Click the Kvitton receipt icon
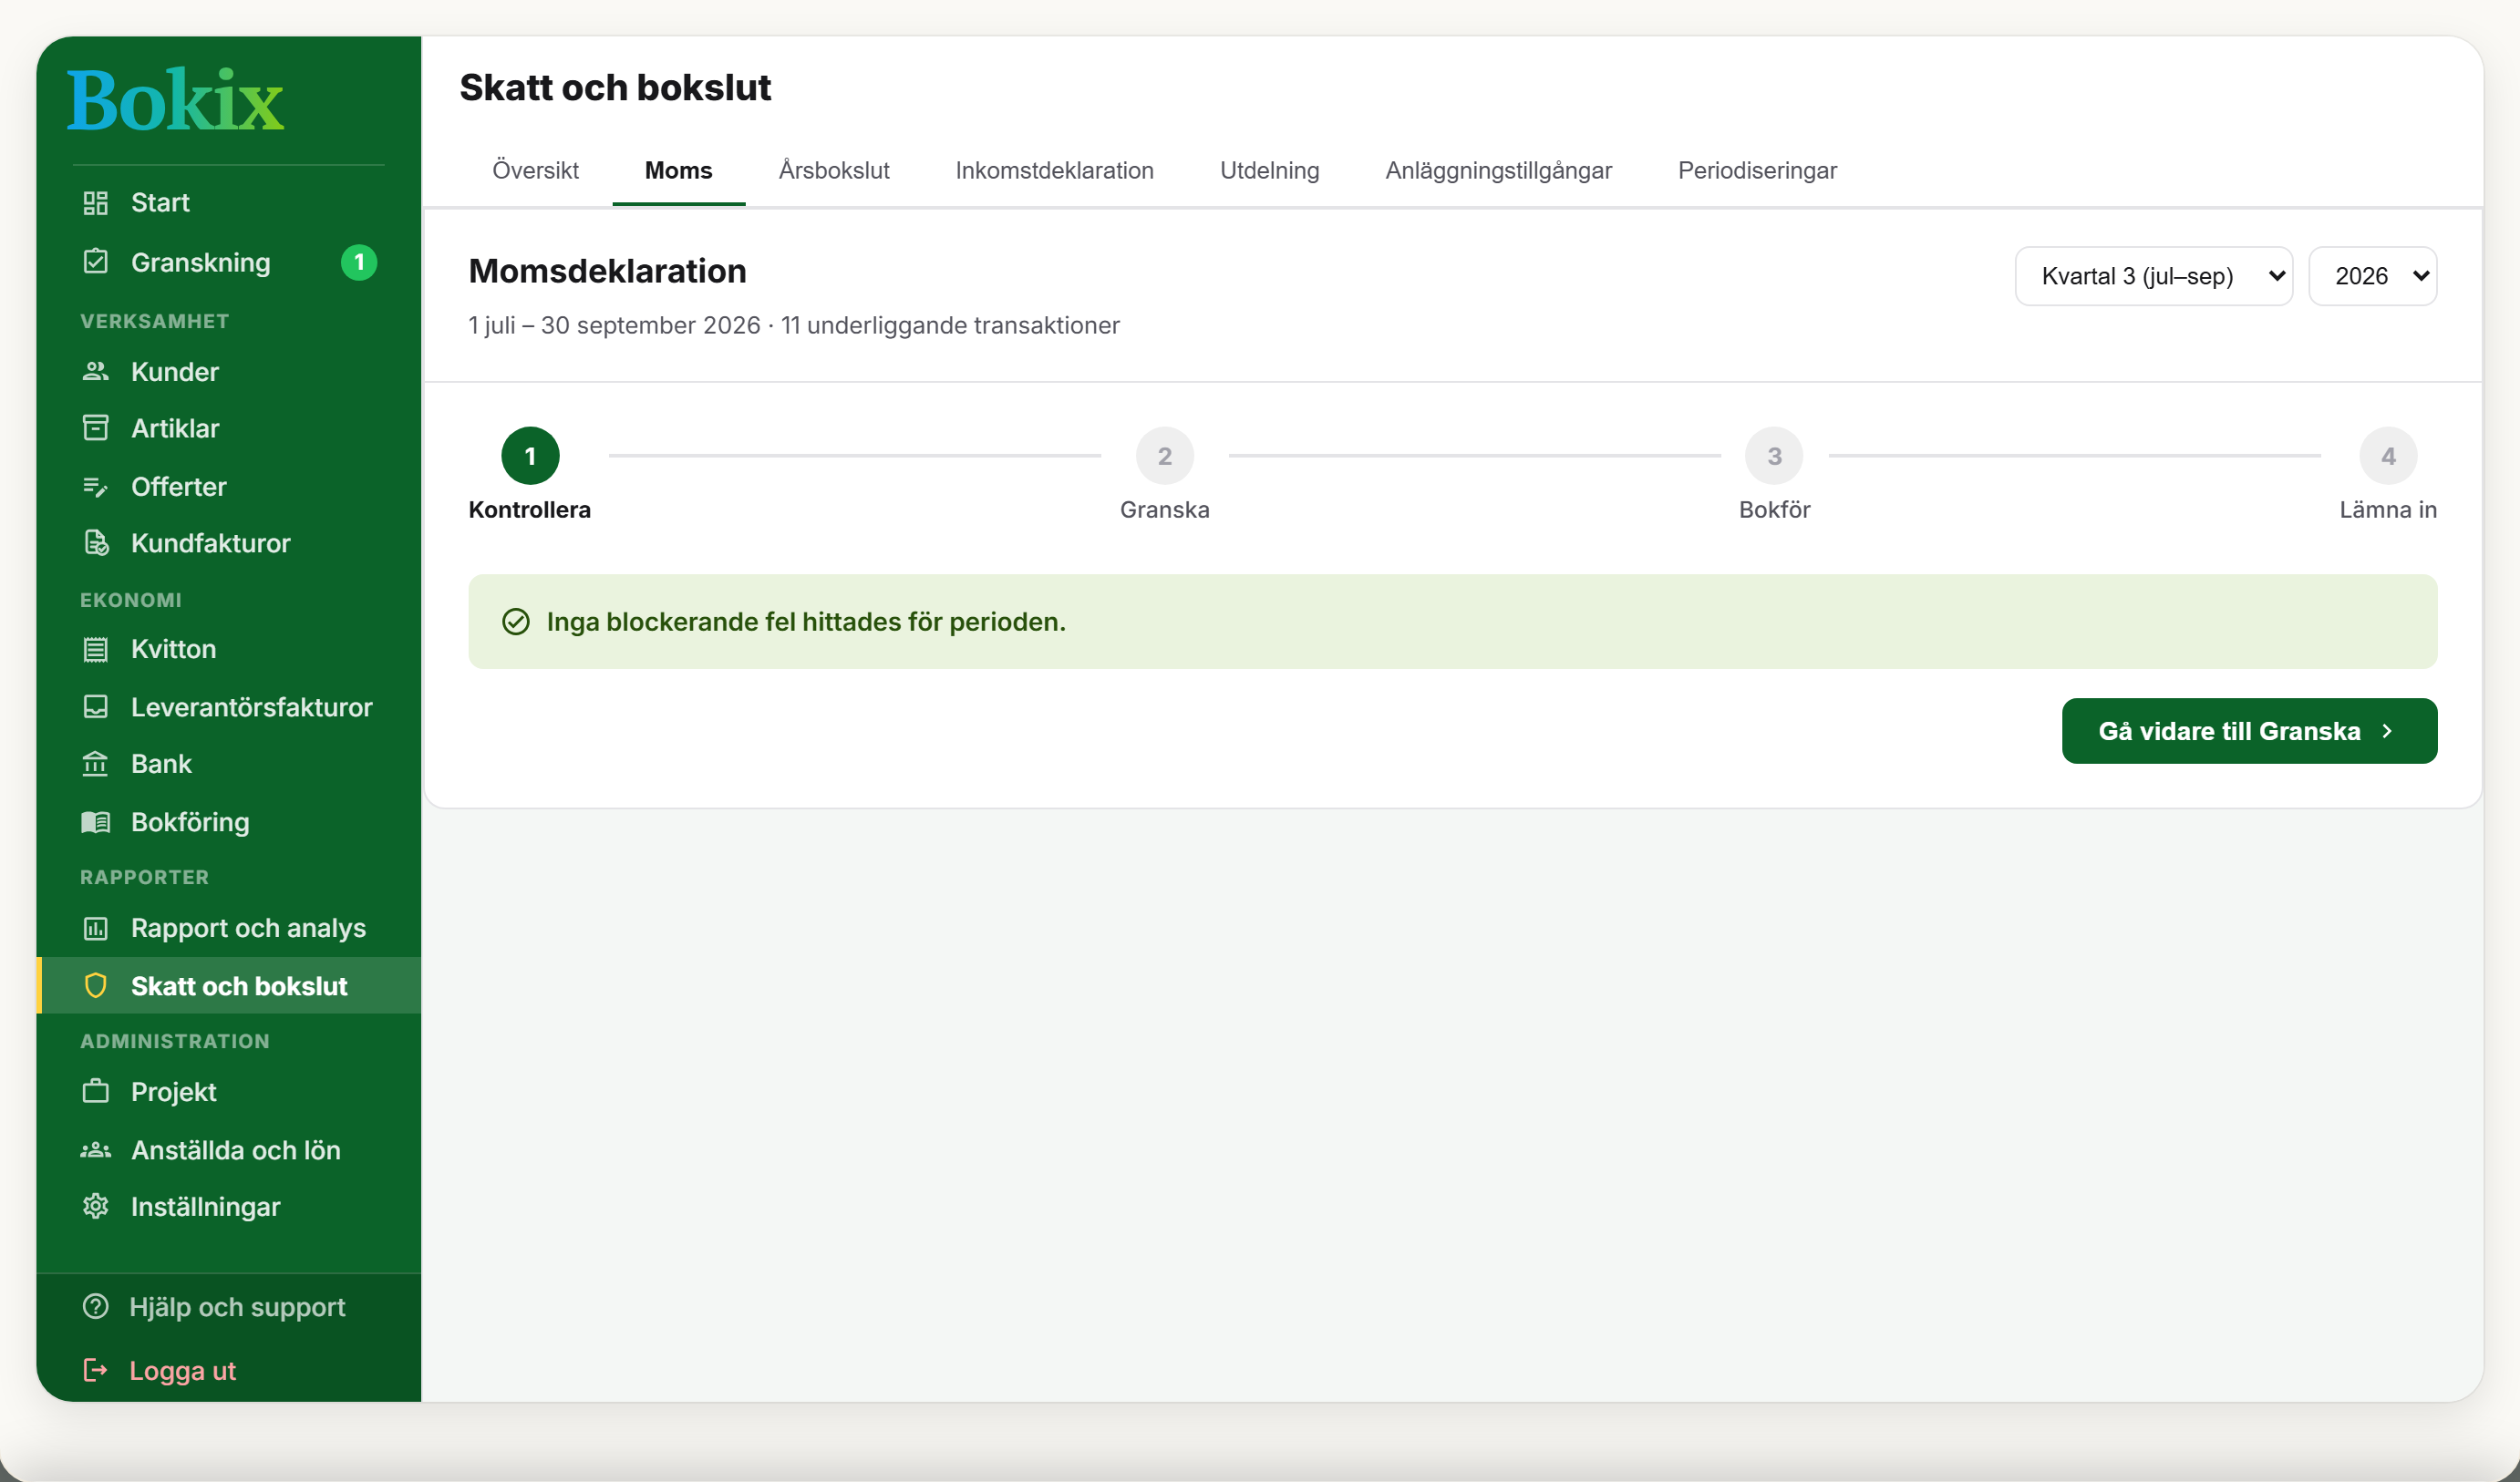Viewport: 2520px width, 1482px height. pos(95,649)
